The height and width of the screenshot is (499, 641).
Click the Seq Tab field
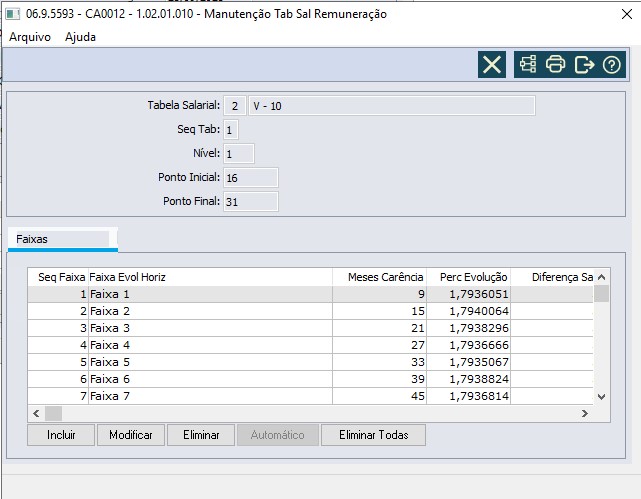pyautogui.click(x=231, y=130)
